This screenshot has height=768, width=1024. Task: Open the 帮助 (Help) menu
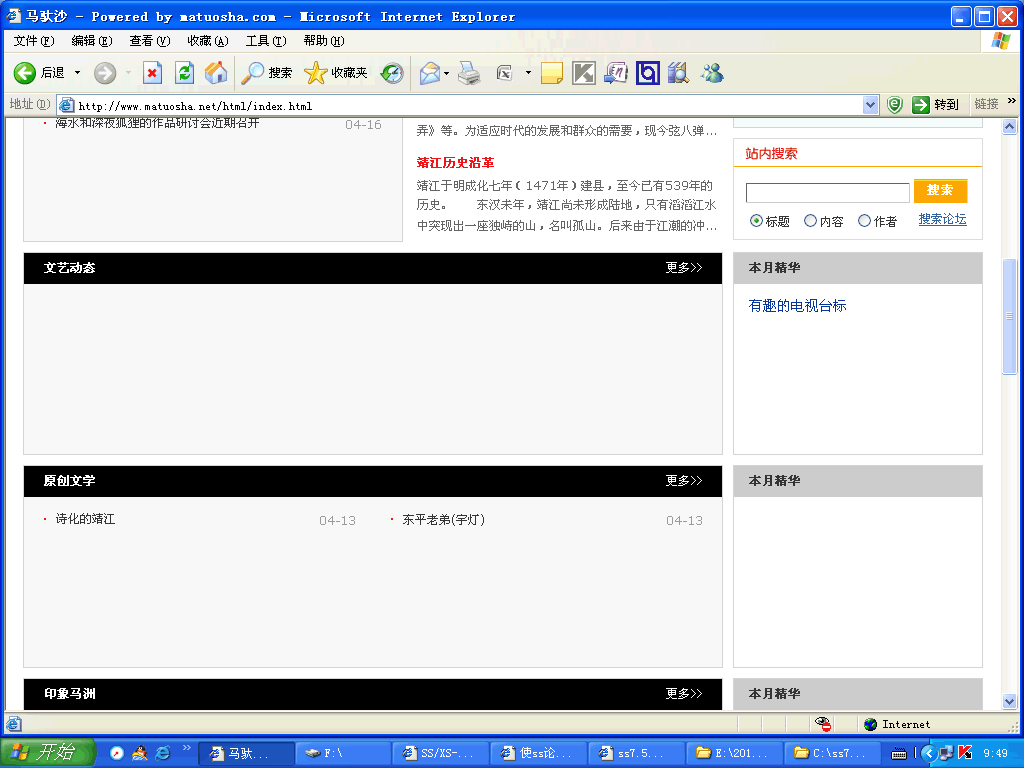[324, 41]
